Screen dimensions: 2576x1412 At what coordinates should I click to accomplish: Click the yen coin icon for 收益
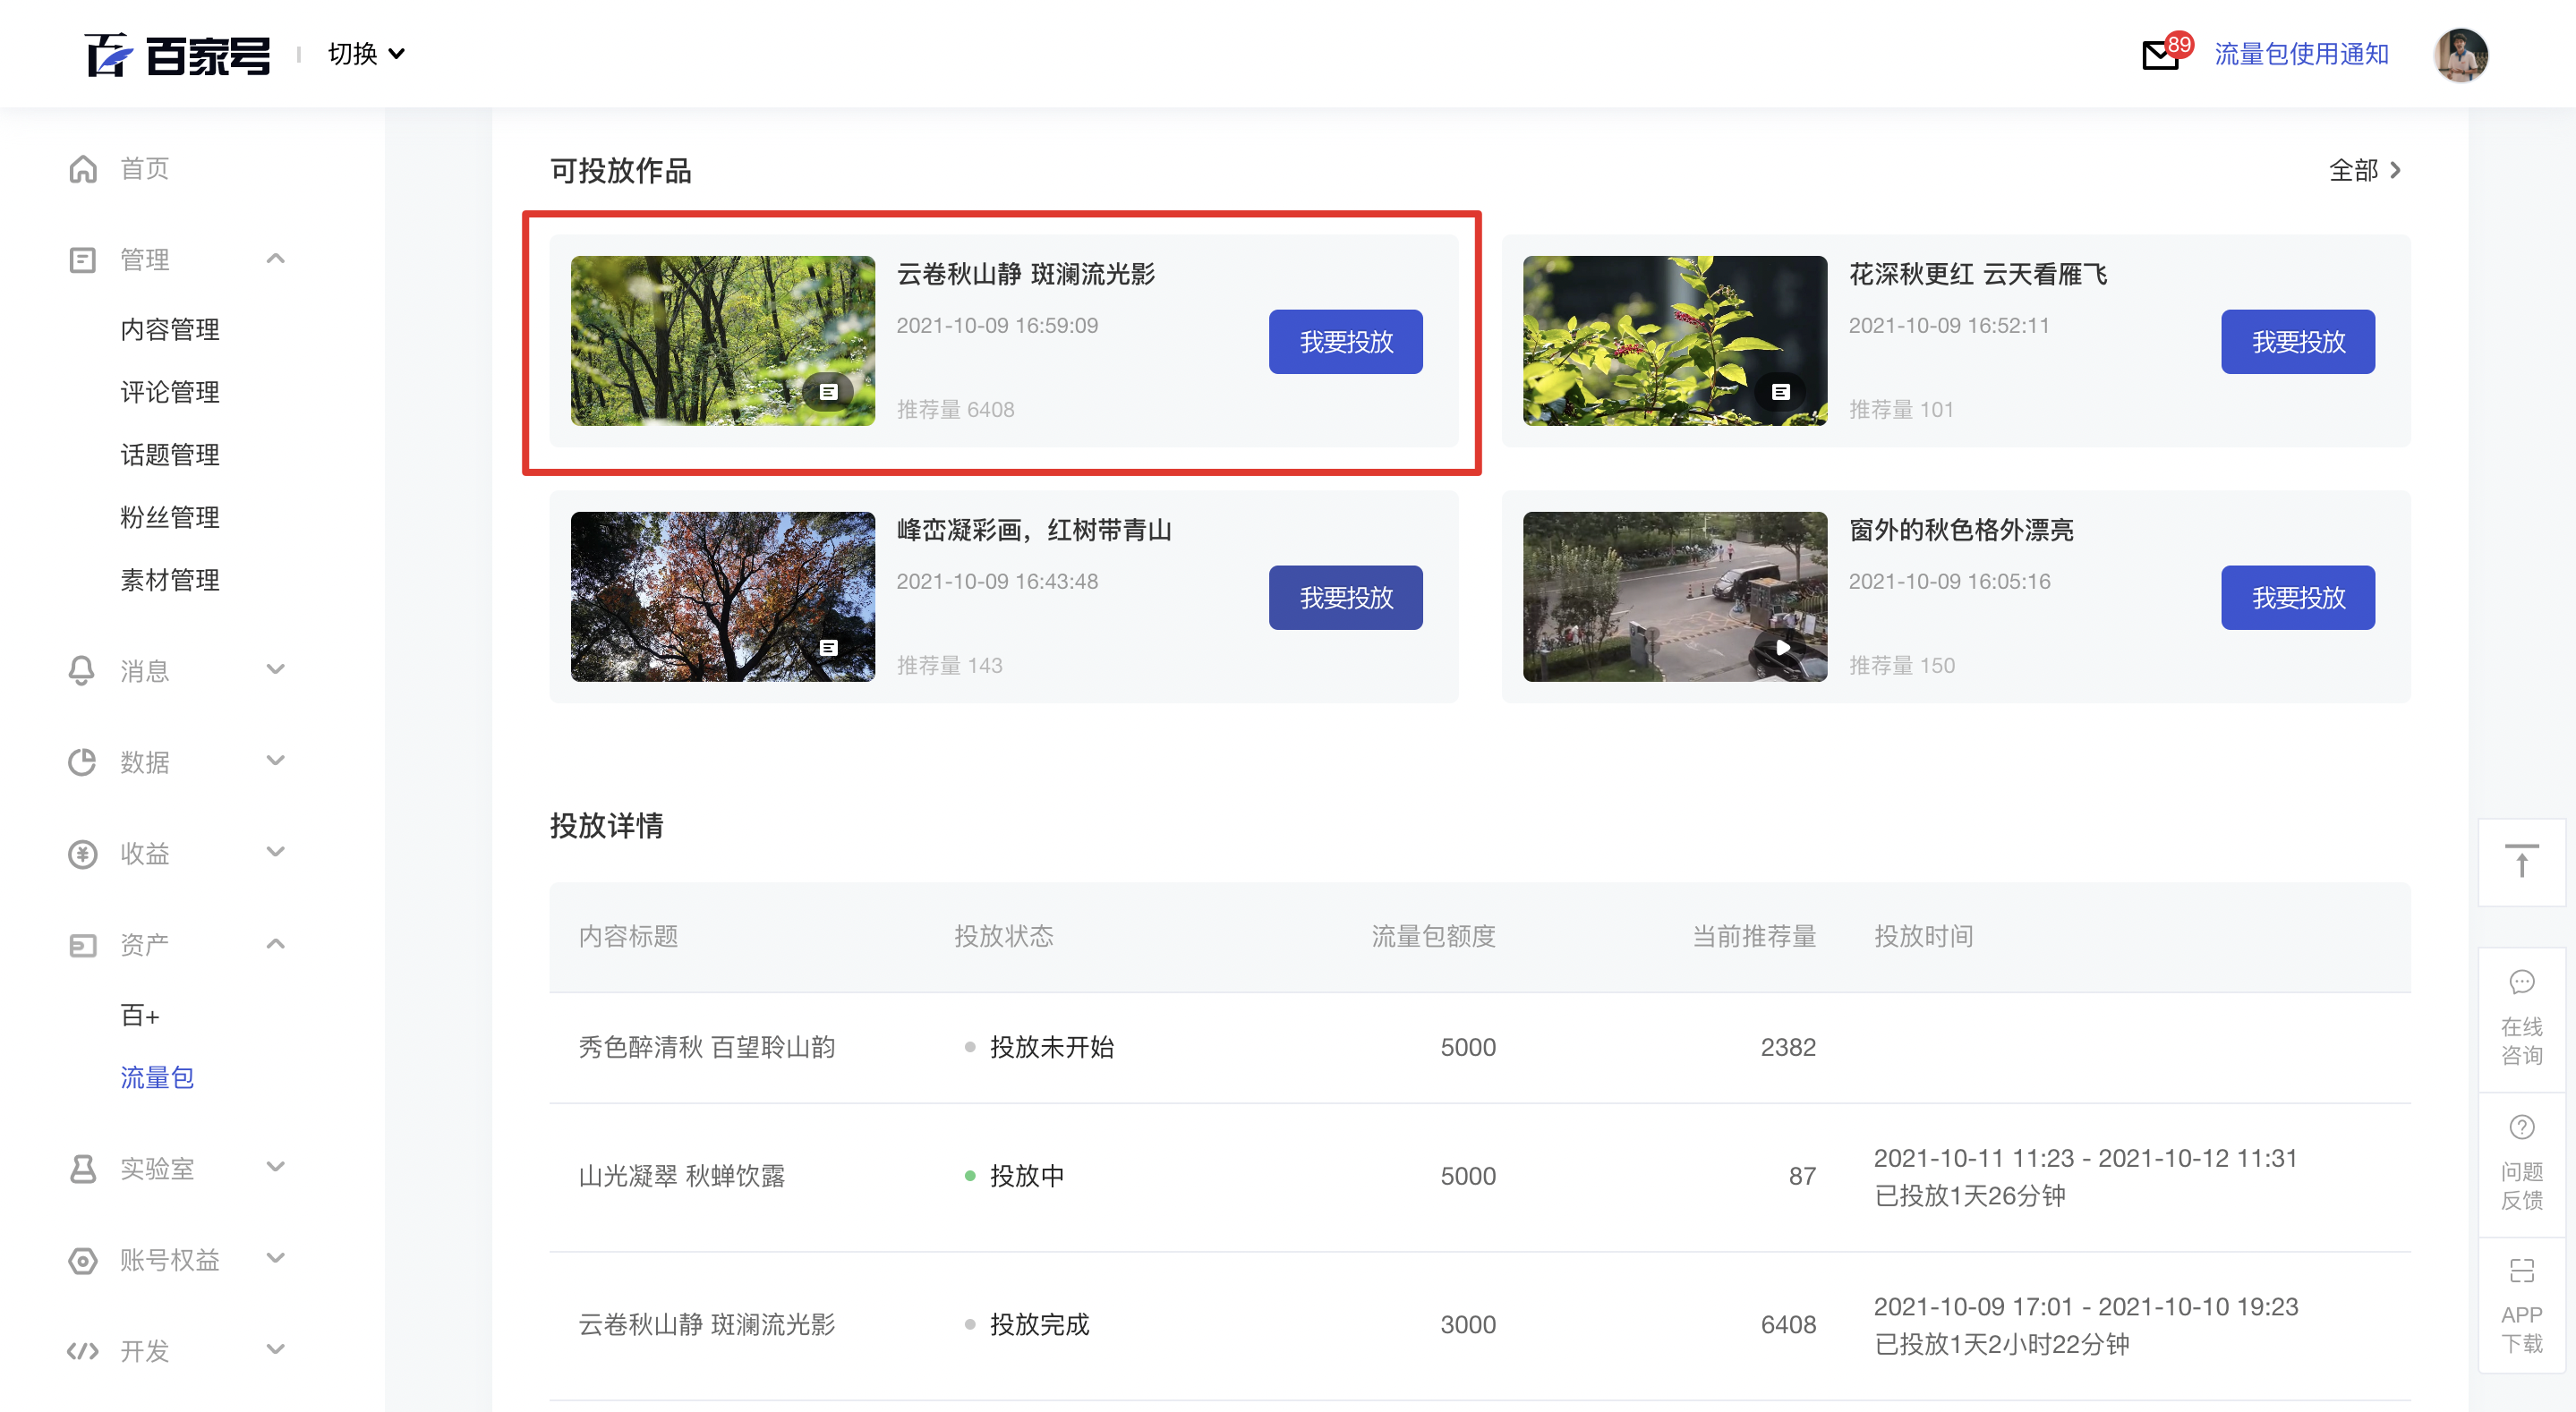82,854
